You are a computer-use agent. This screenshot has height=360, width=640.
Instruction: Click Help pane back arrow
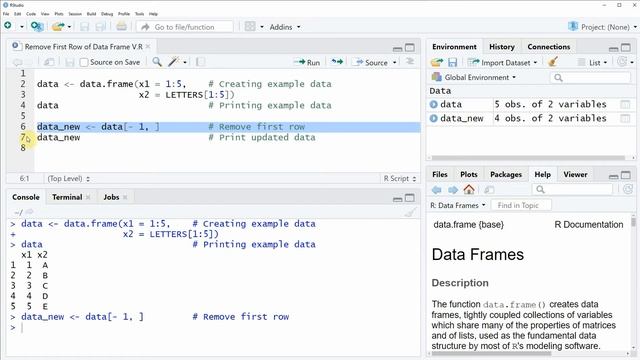437,190
